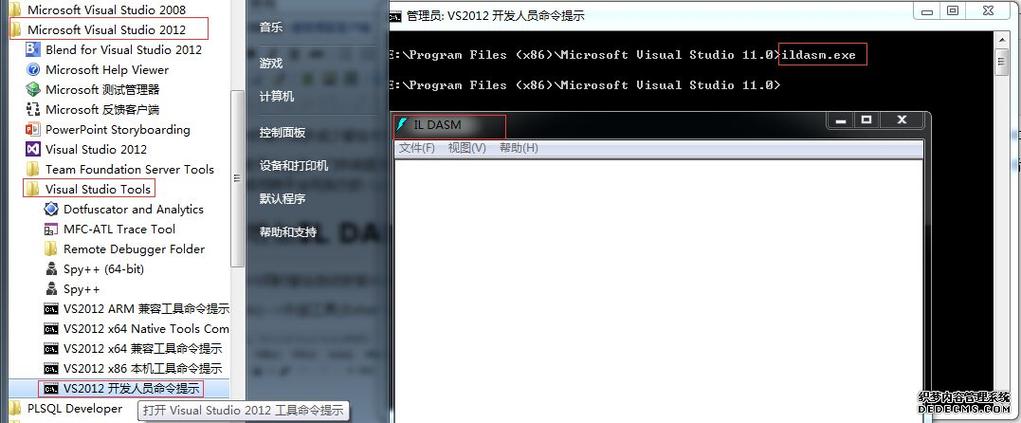The height and width of the screenshot is (423, 1021).
Task: Close the IL DASM window
Action: pos(901,120)
